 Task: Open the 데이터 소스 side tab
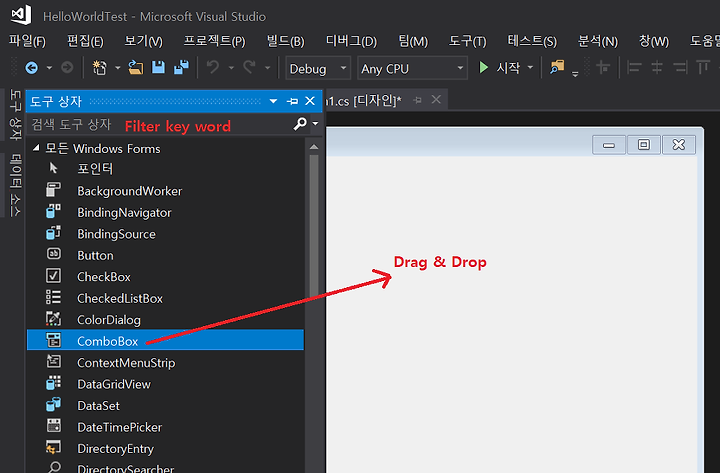tap(15, 185)
